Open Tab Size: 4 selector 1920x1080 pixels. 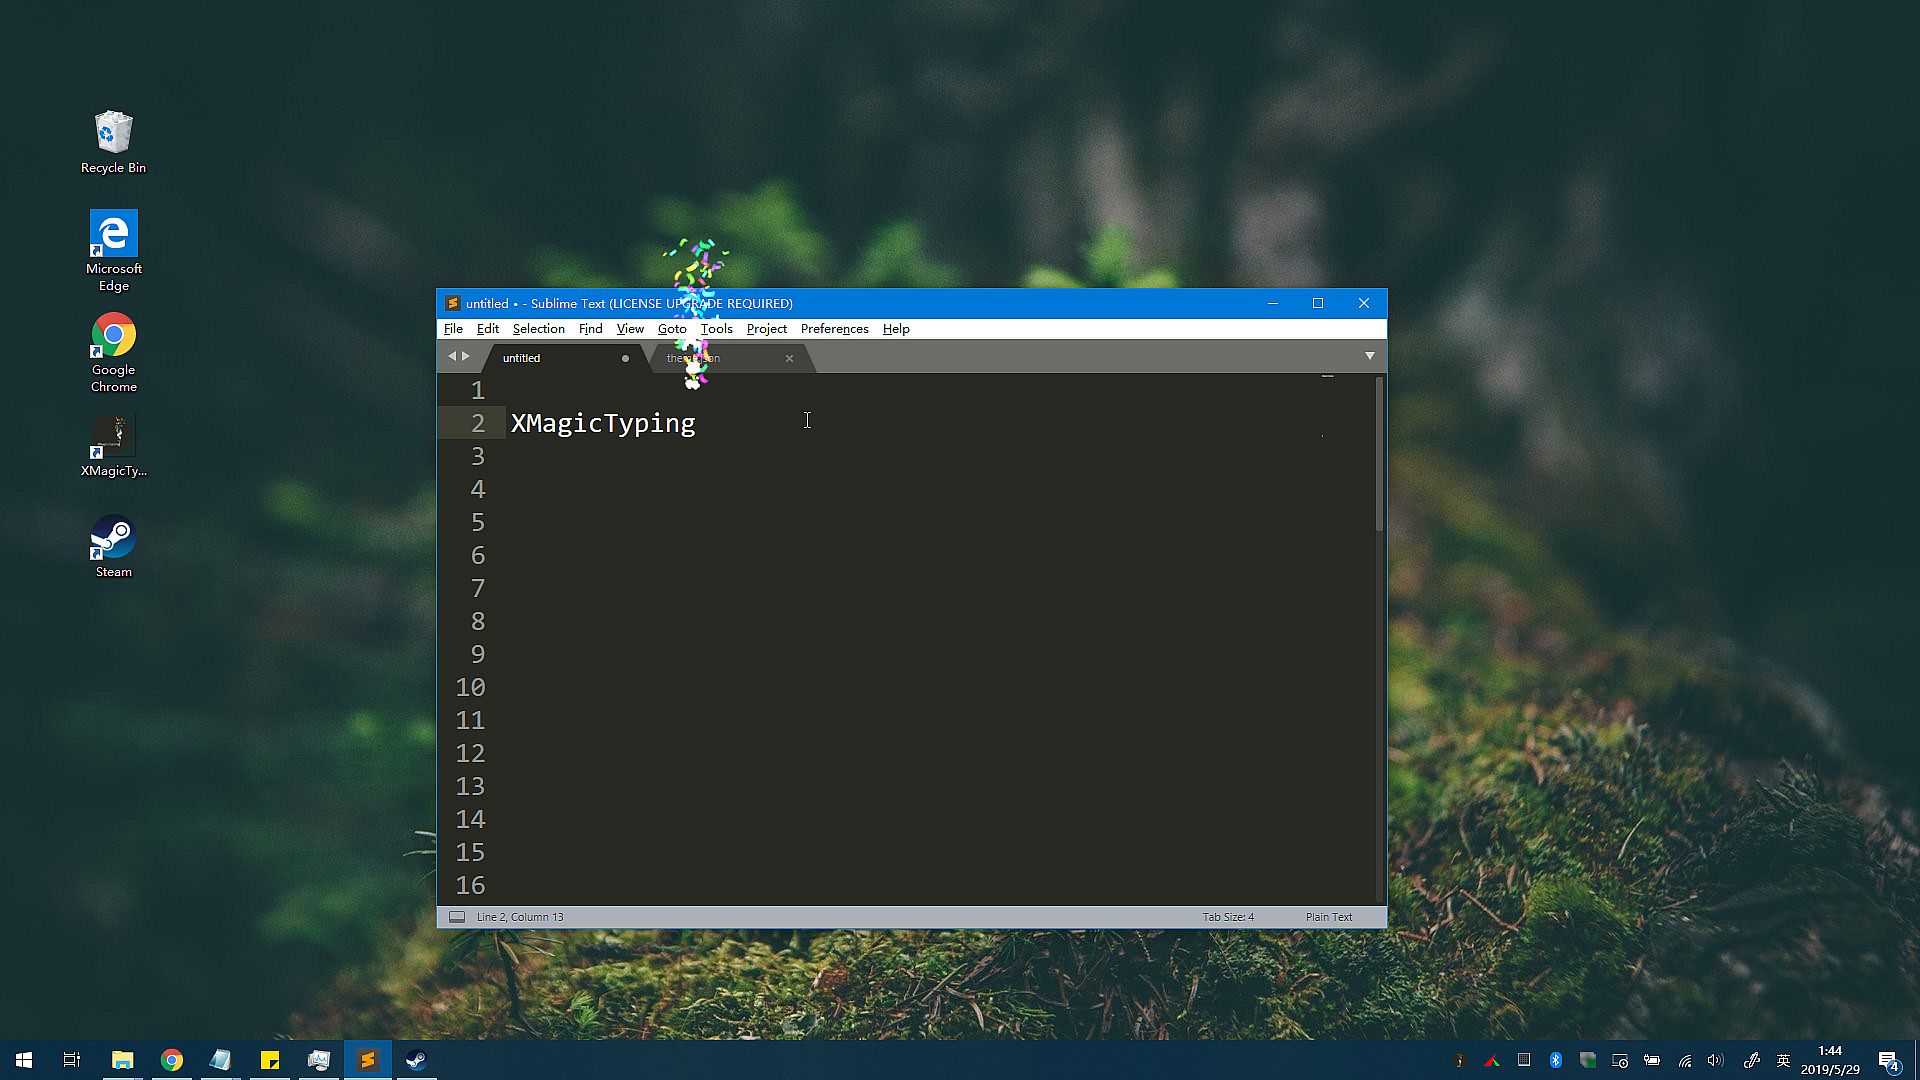[1227, 917]
